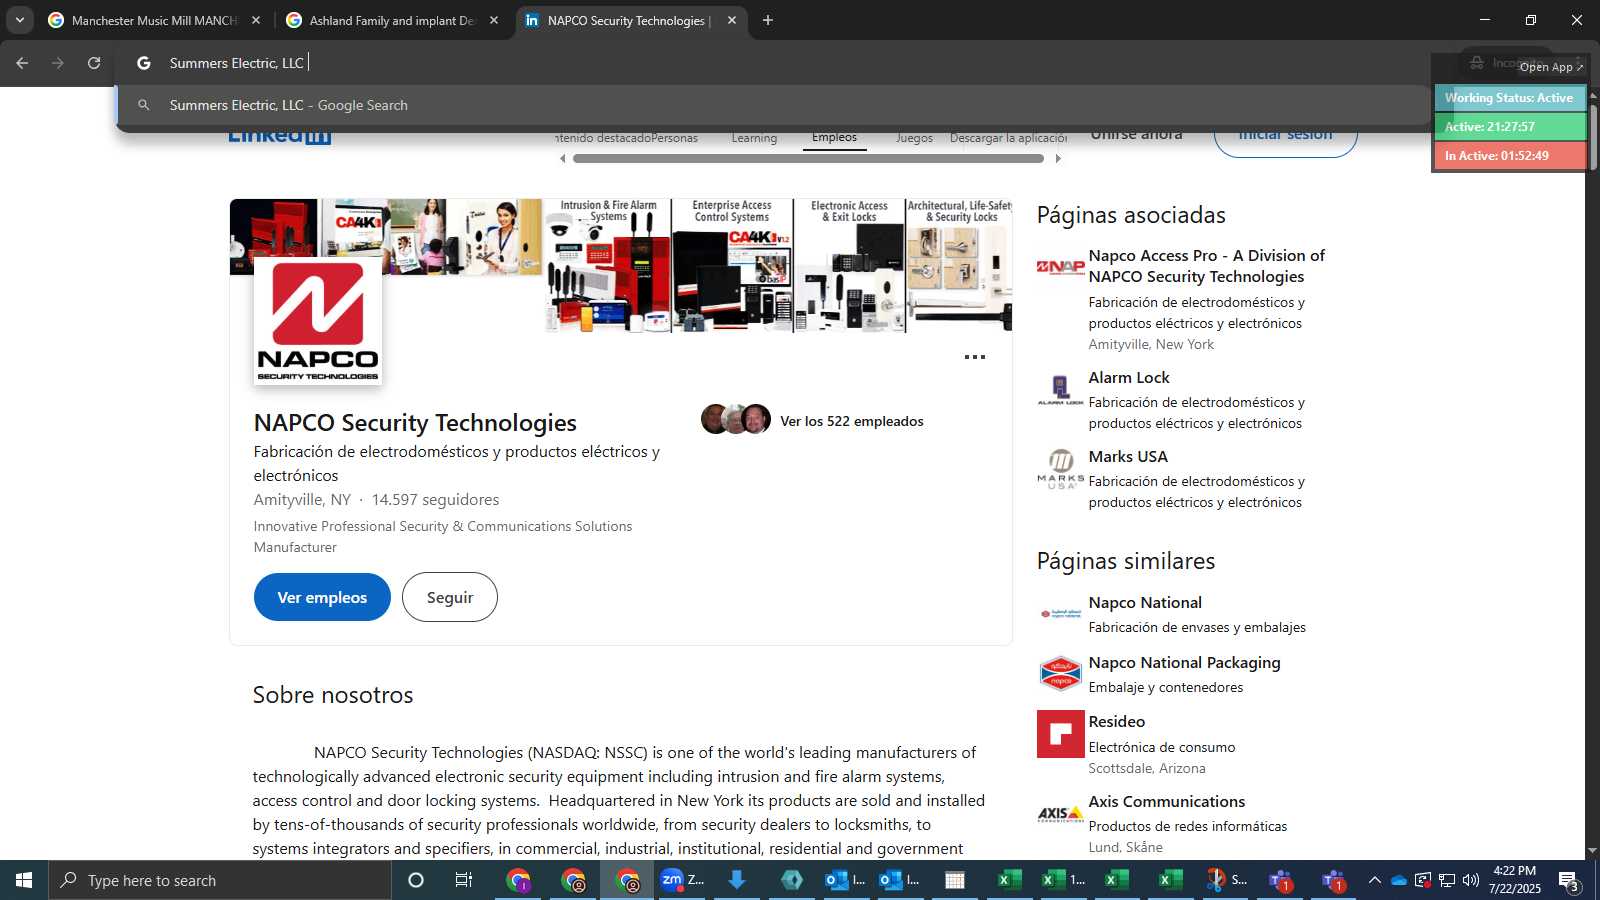Click the Open App link in overlay
The height and width of the screenshot is (900, 1600).
[1551, 67]
